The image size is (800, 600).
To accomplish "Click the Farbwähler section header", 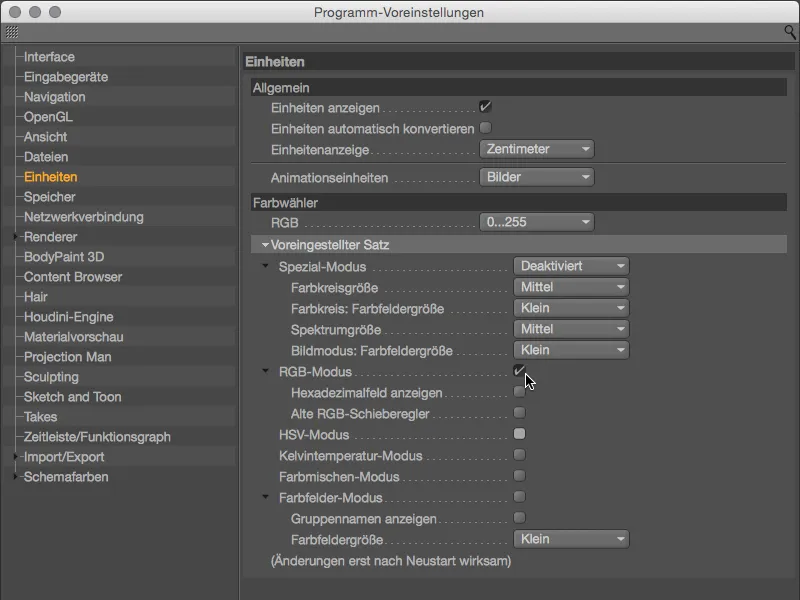I will tap(518, 203).
